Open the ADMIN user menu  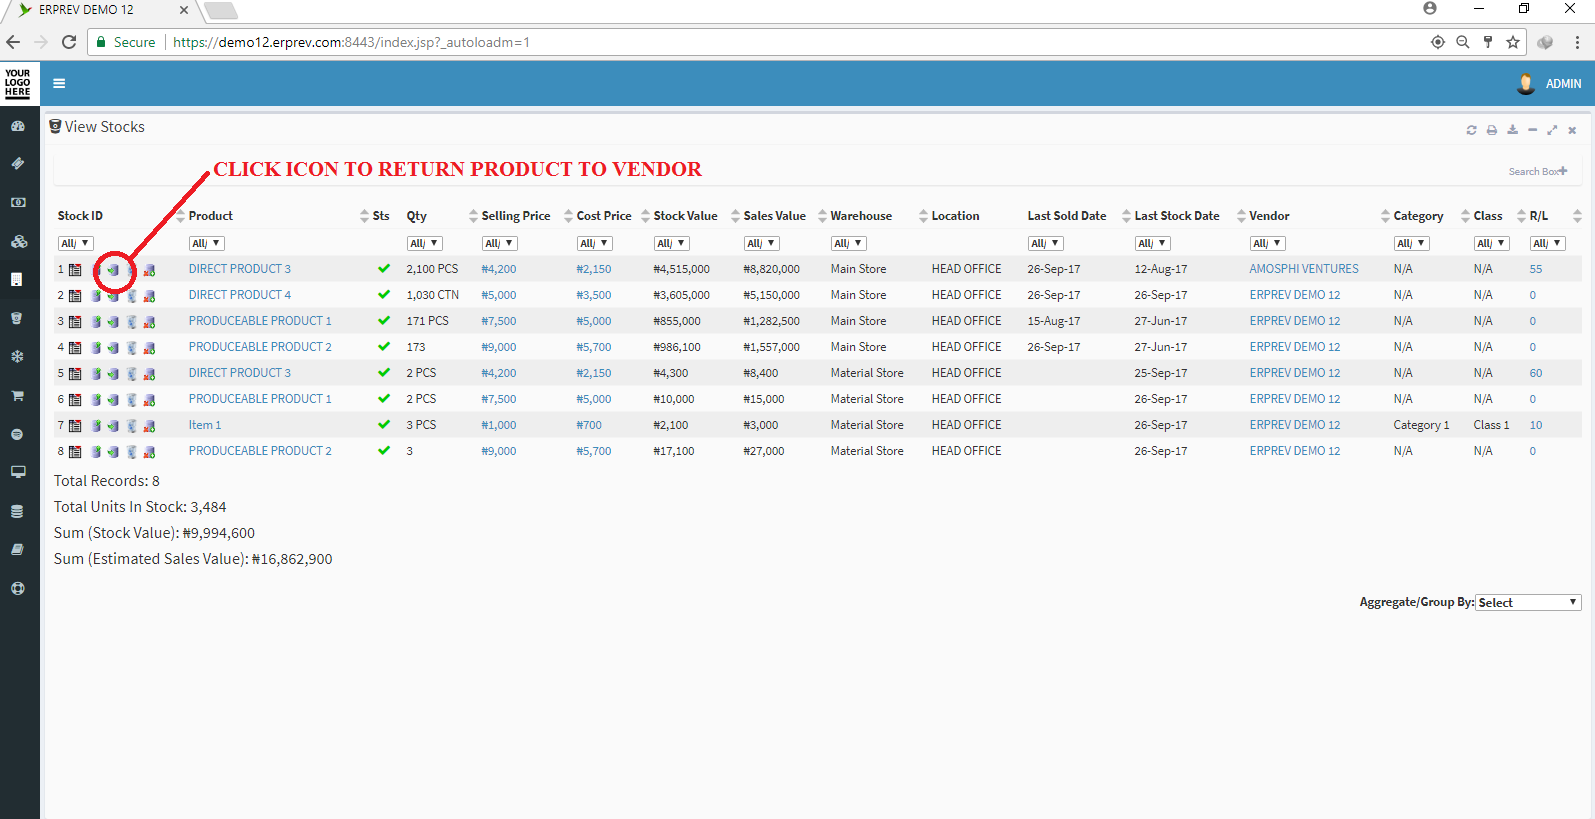coord(1549,84)
